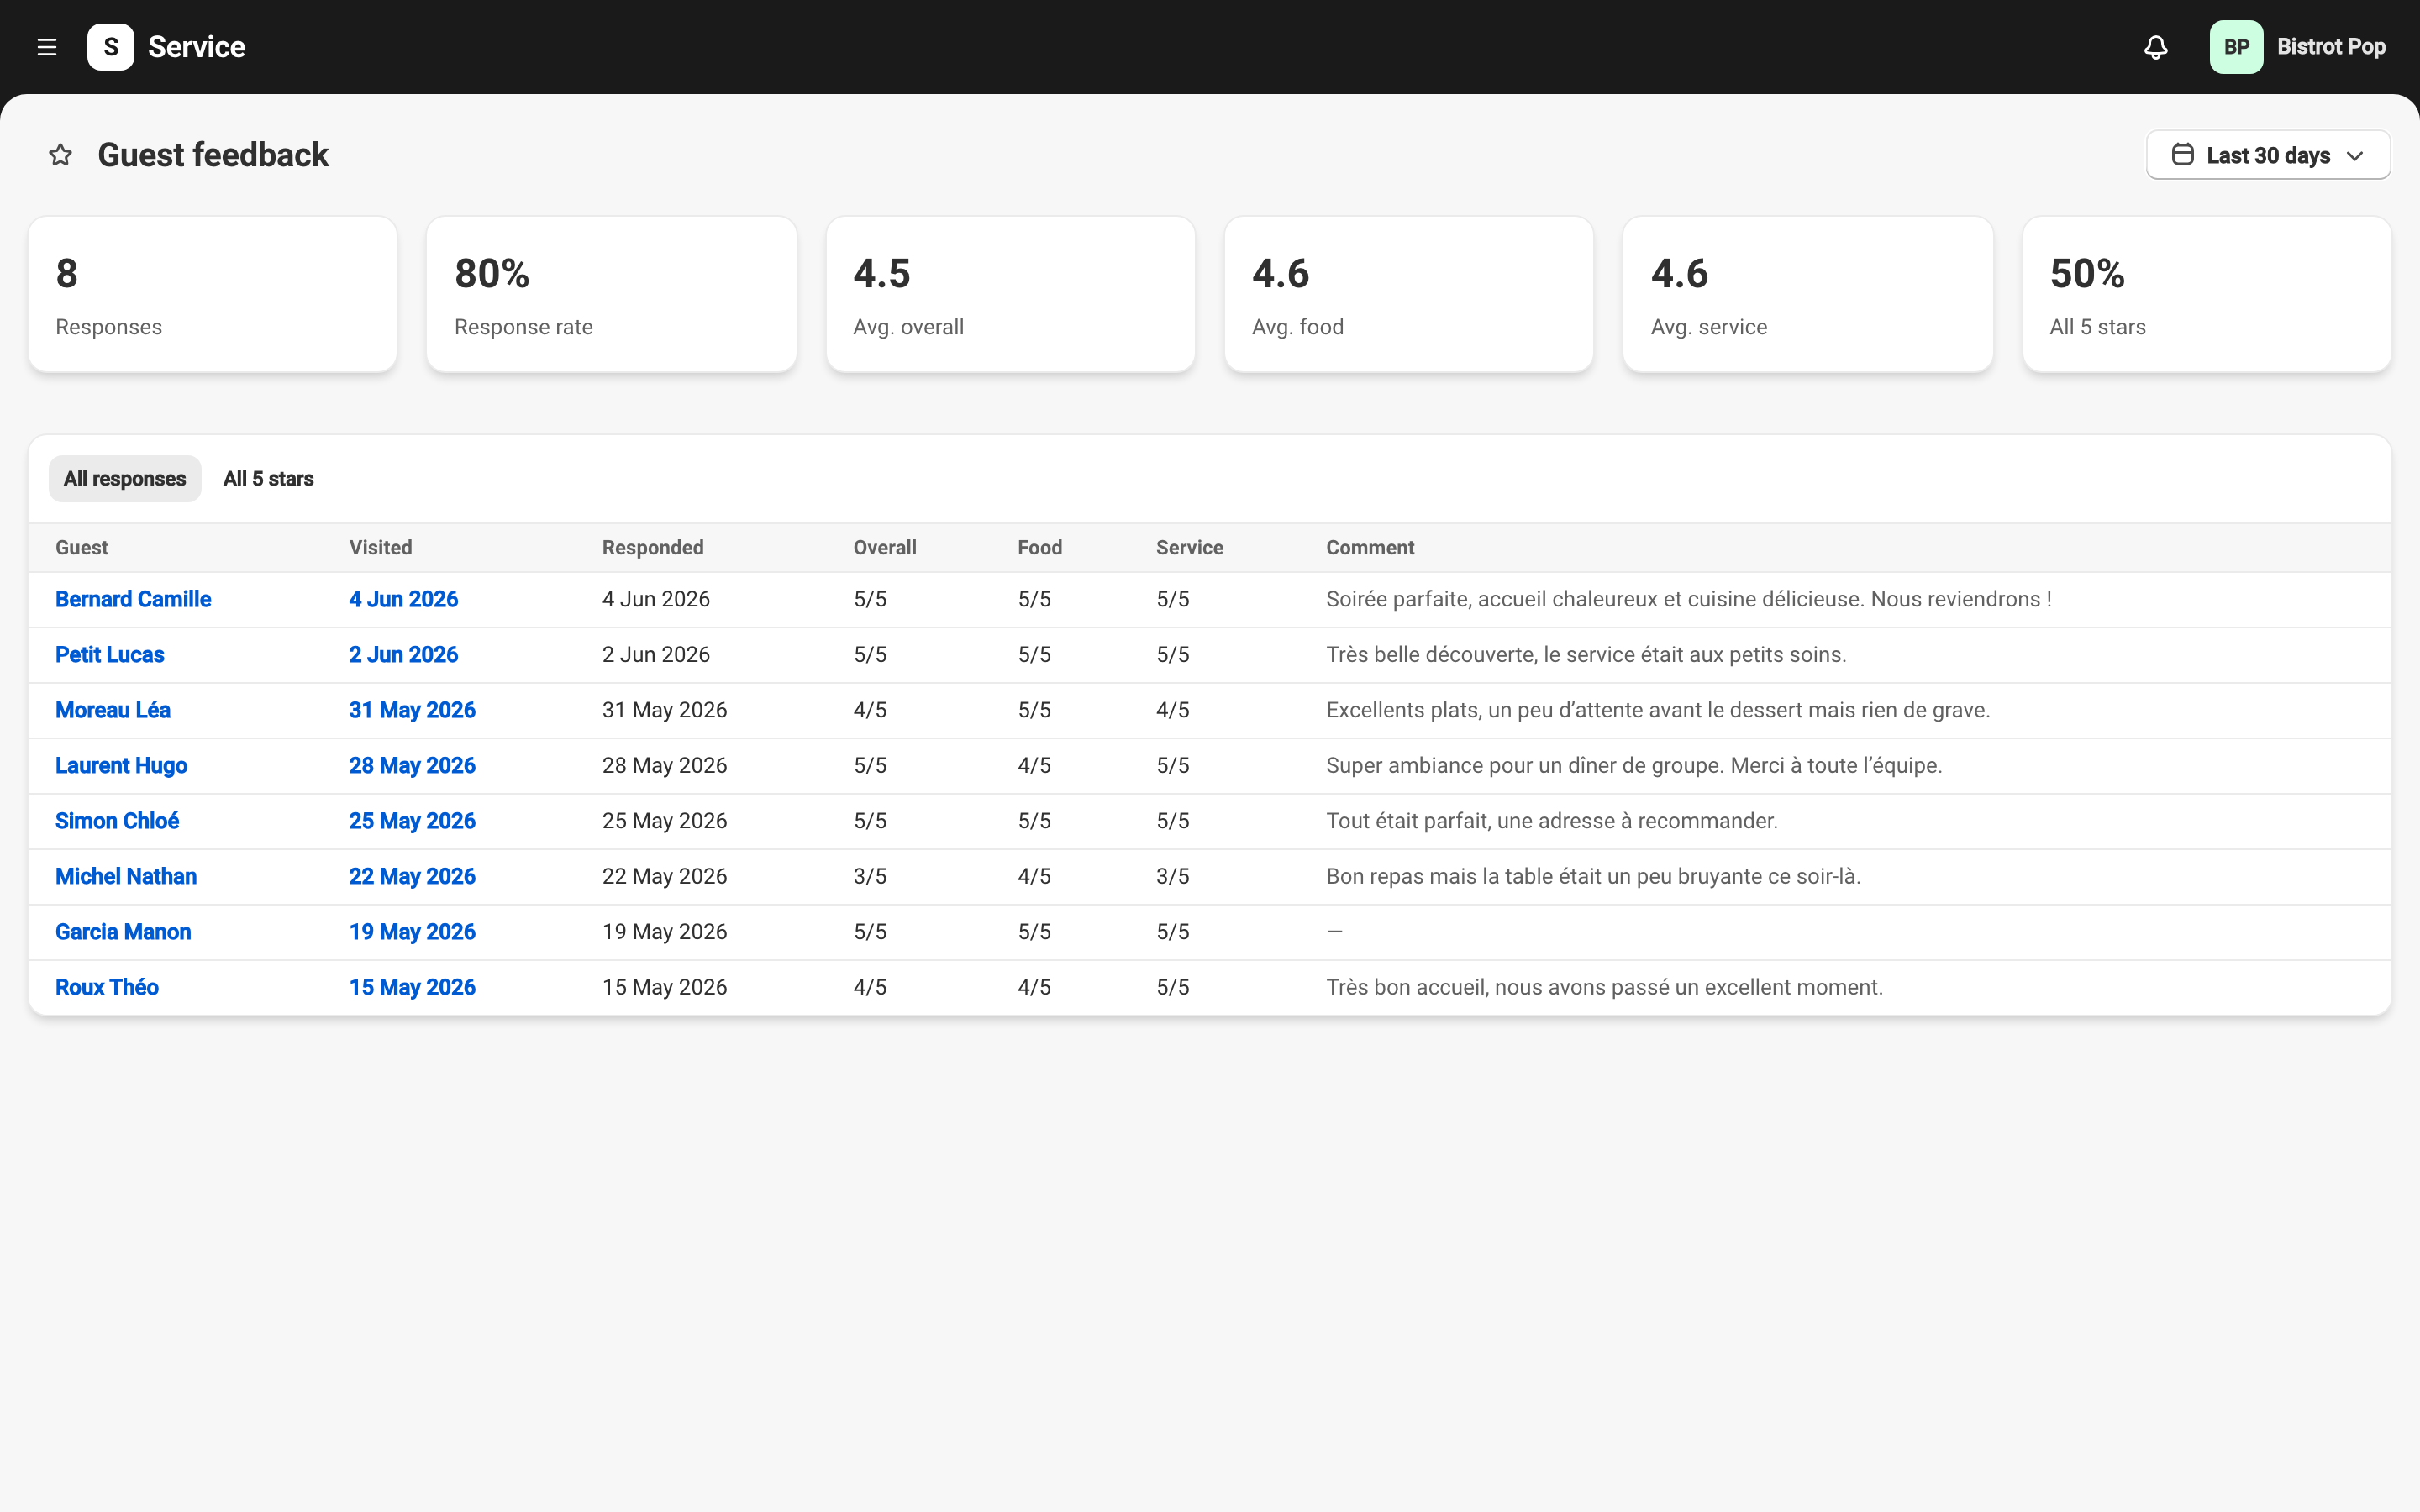
Task: Expand the Last 30 days dropdown
Action: click(2268, 155)
